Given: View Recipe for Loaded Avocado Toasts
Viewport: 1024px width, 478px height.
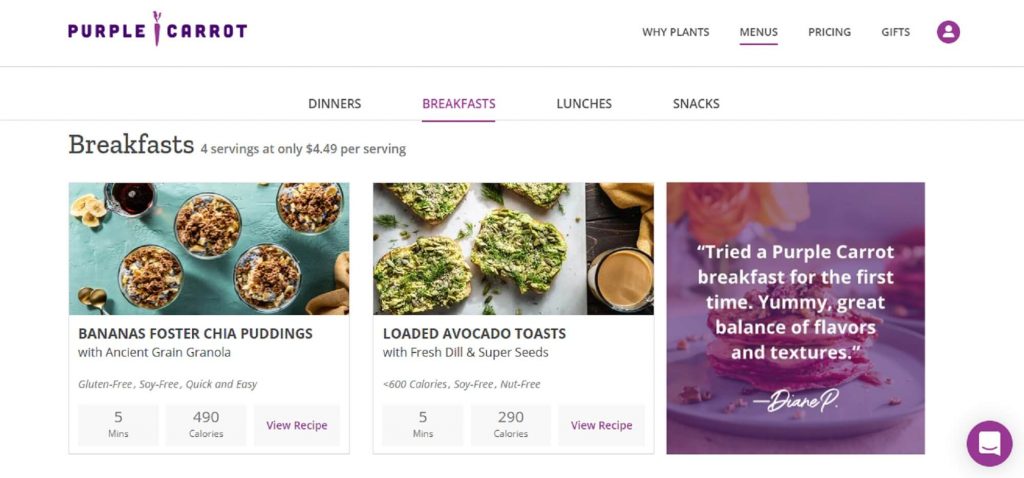Looking at the screenshot, I should 601,425.
